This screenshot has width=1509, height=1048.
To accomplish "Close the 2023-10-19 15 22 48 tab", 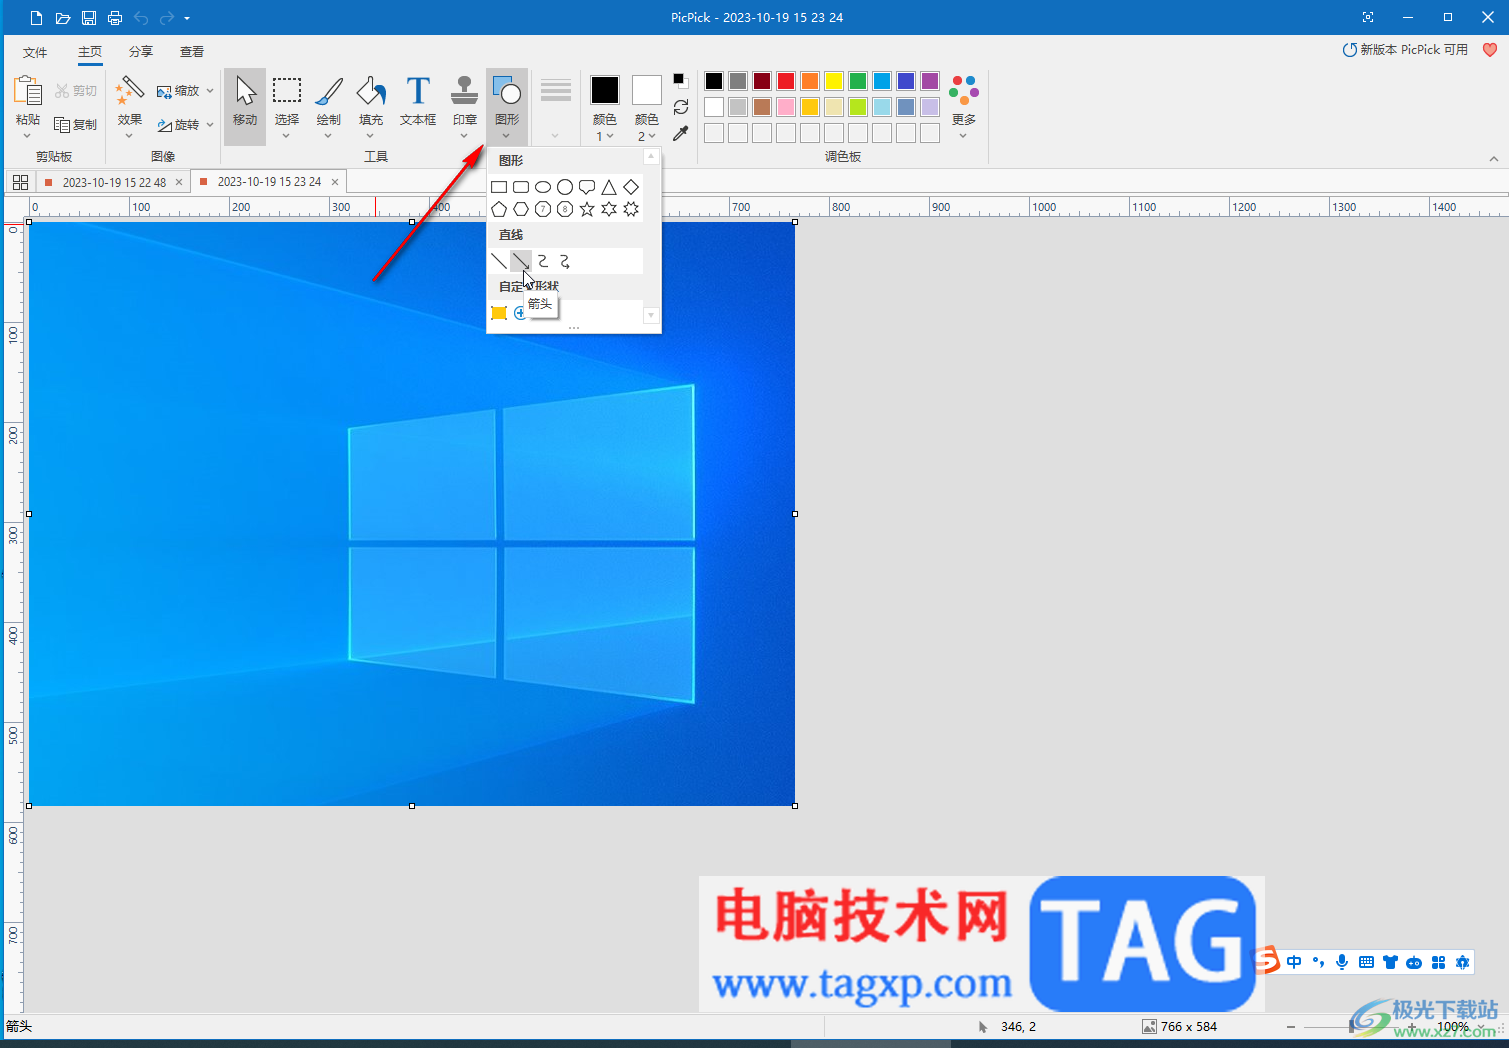I will (179, 182).
